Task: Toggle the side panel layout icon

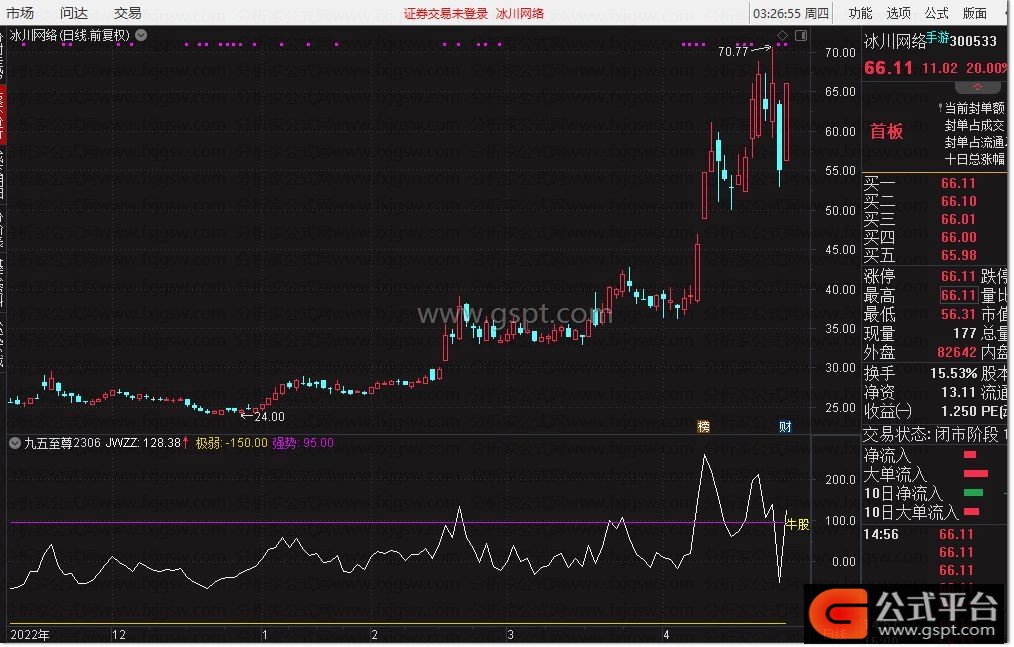Action: pos(801,36)
